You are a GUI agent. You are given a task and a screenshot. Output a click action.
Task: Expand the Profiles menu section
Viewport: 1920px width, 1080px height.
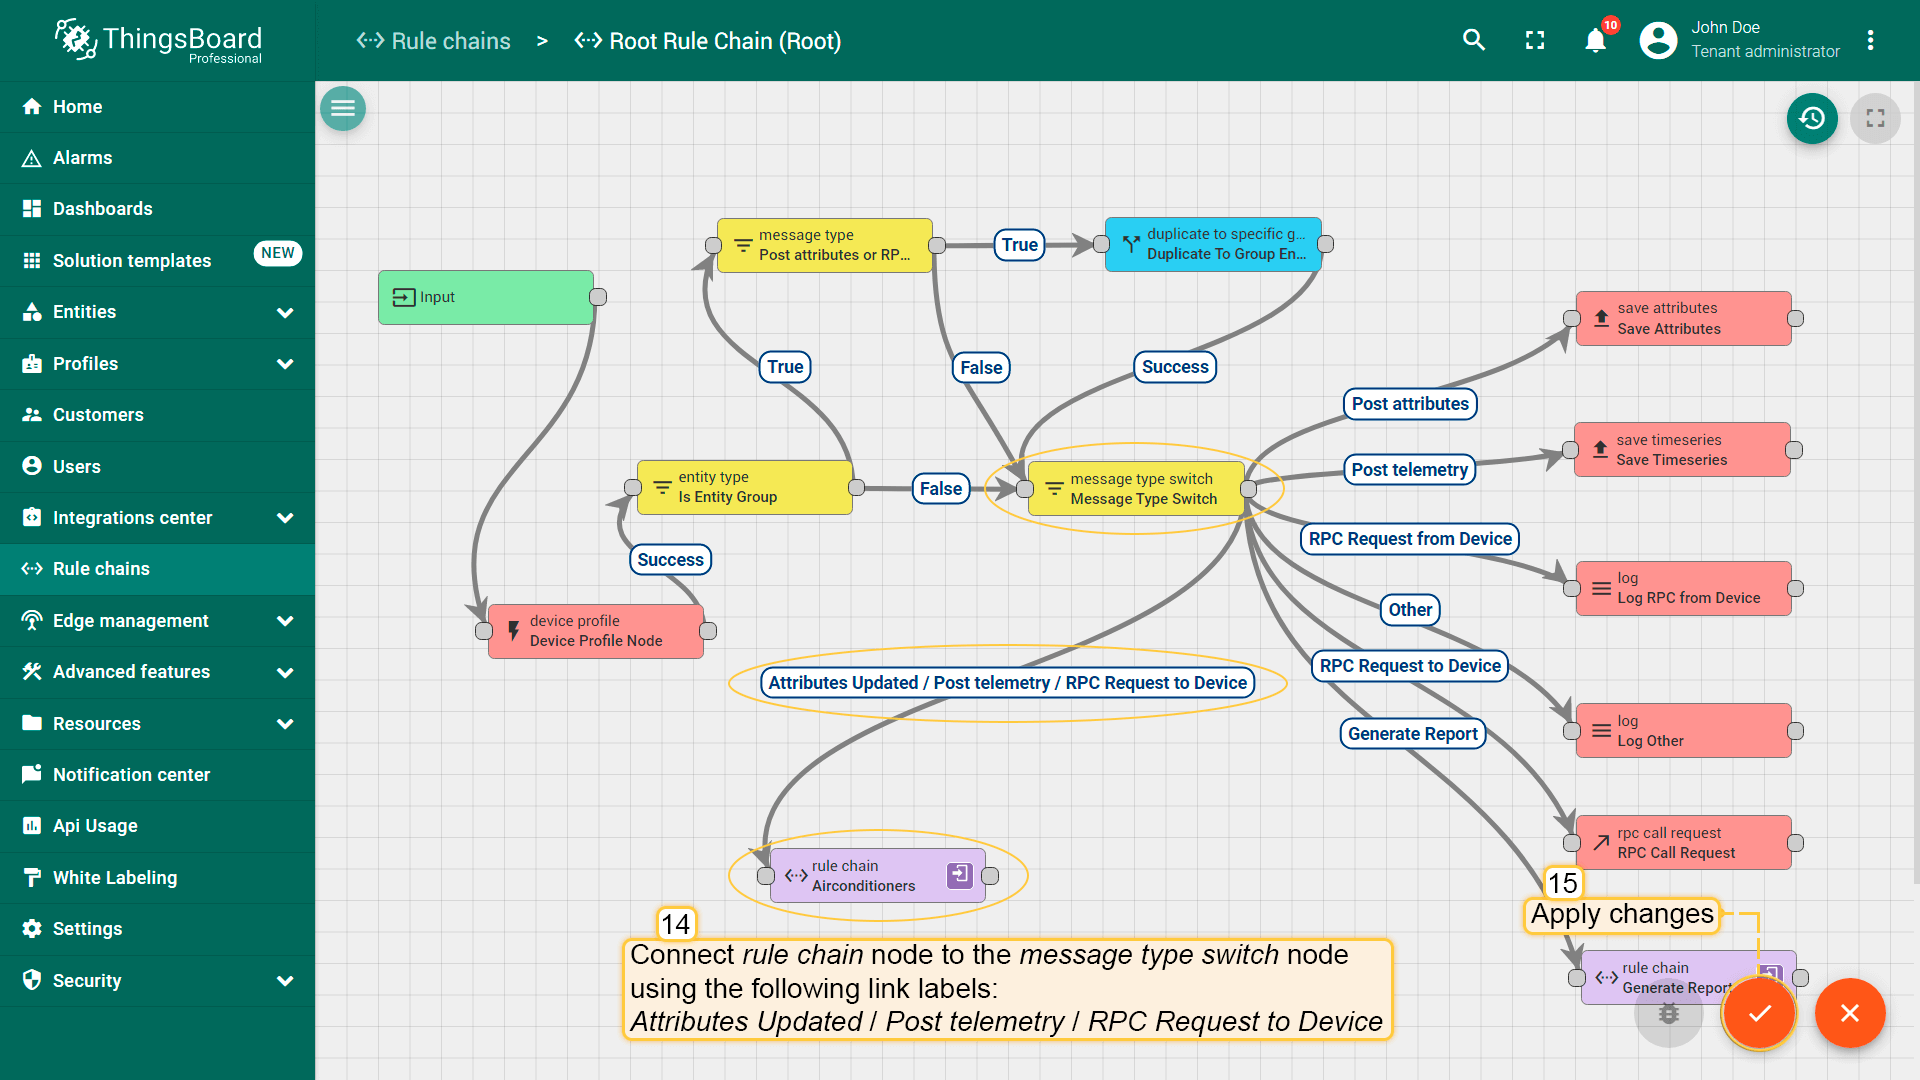coord(285,364)
